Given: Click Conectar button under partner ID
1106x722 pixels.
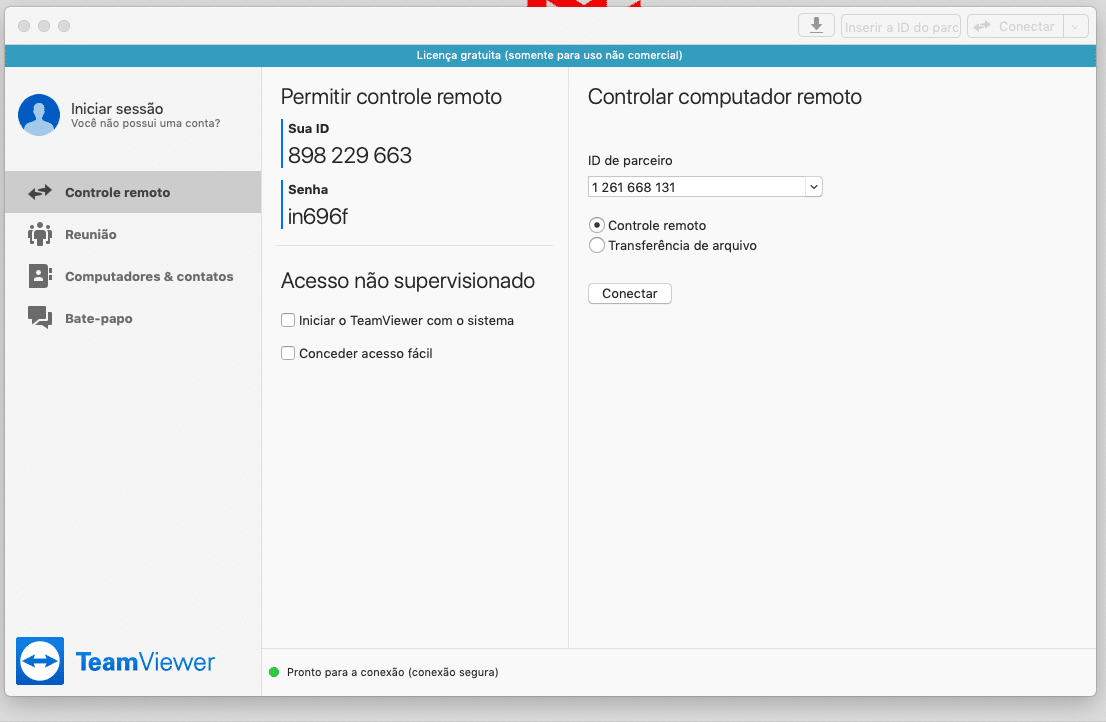Looking at the screenshot, I should pos(630,293).
